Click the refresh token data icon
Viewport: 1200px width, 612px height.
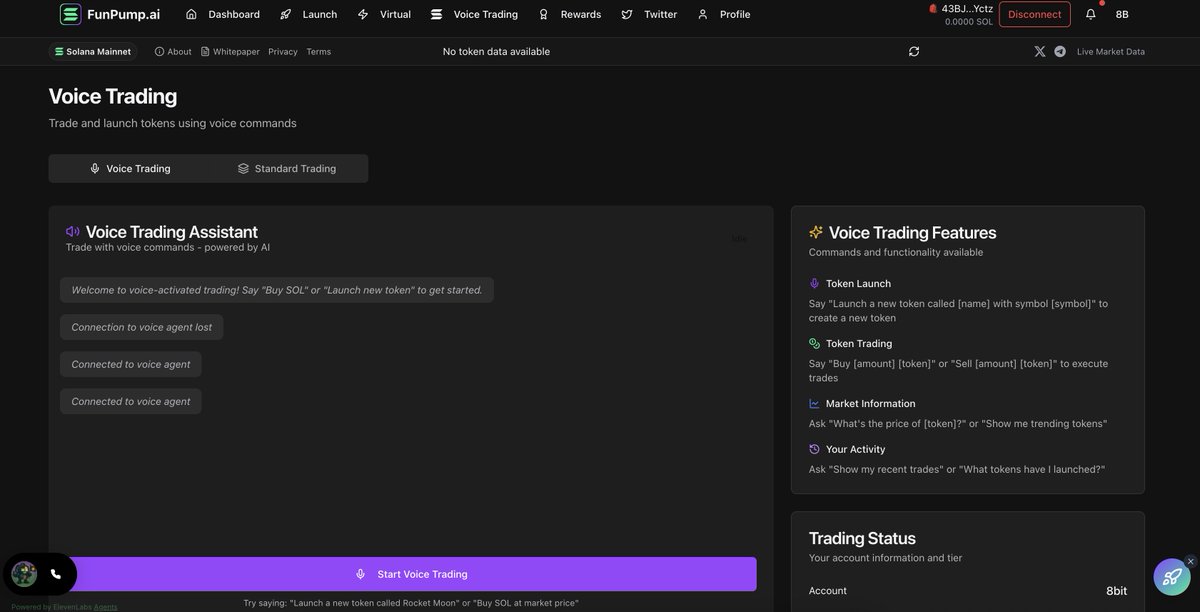pyautogui.click(x=914, y=51)
